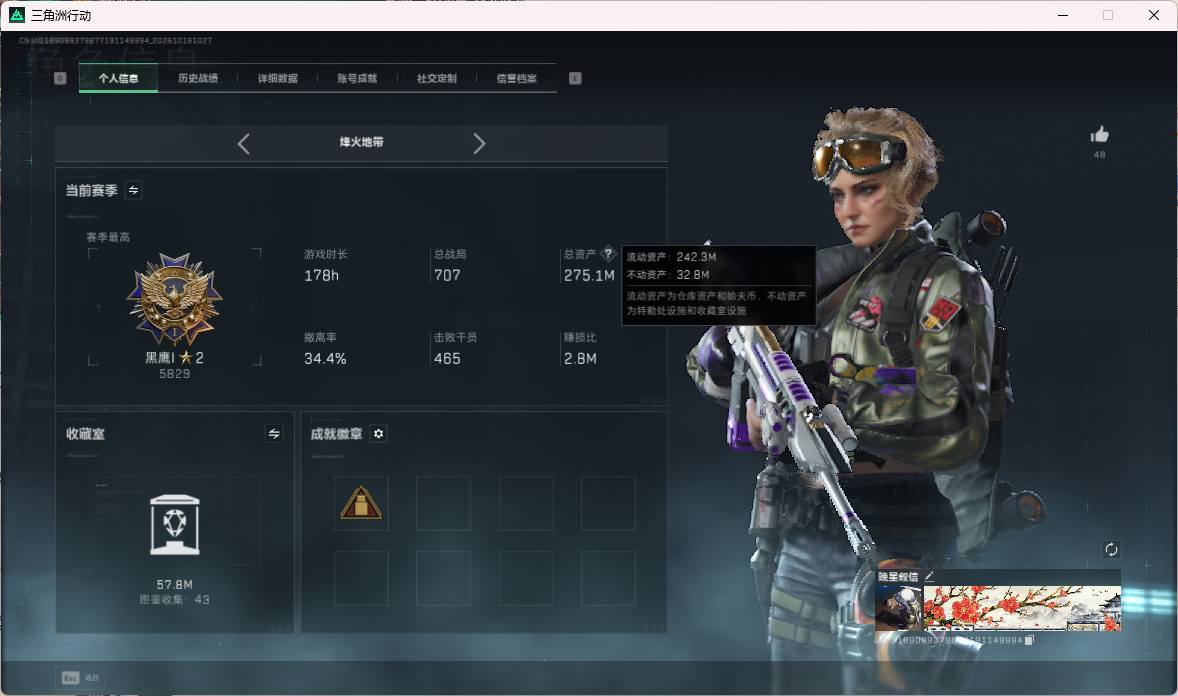The image size is (1178, 696).
Task: Click the help question mark next to 总资产
Action: pos(608,253)
